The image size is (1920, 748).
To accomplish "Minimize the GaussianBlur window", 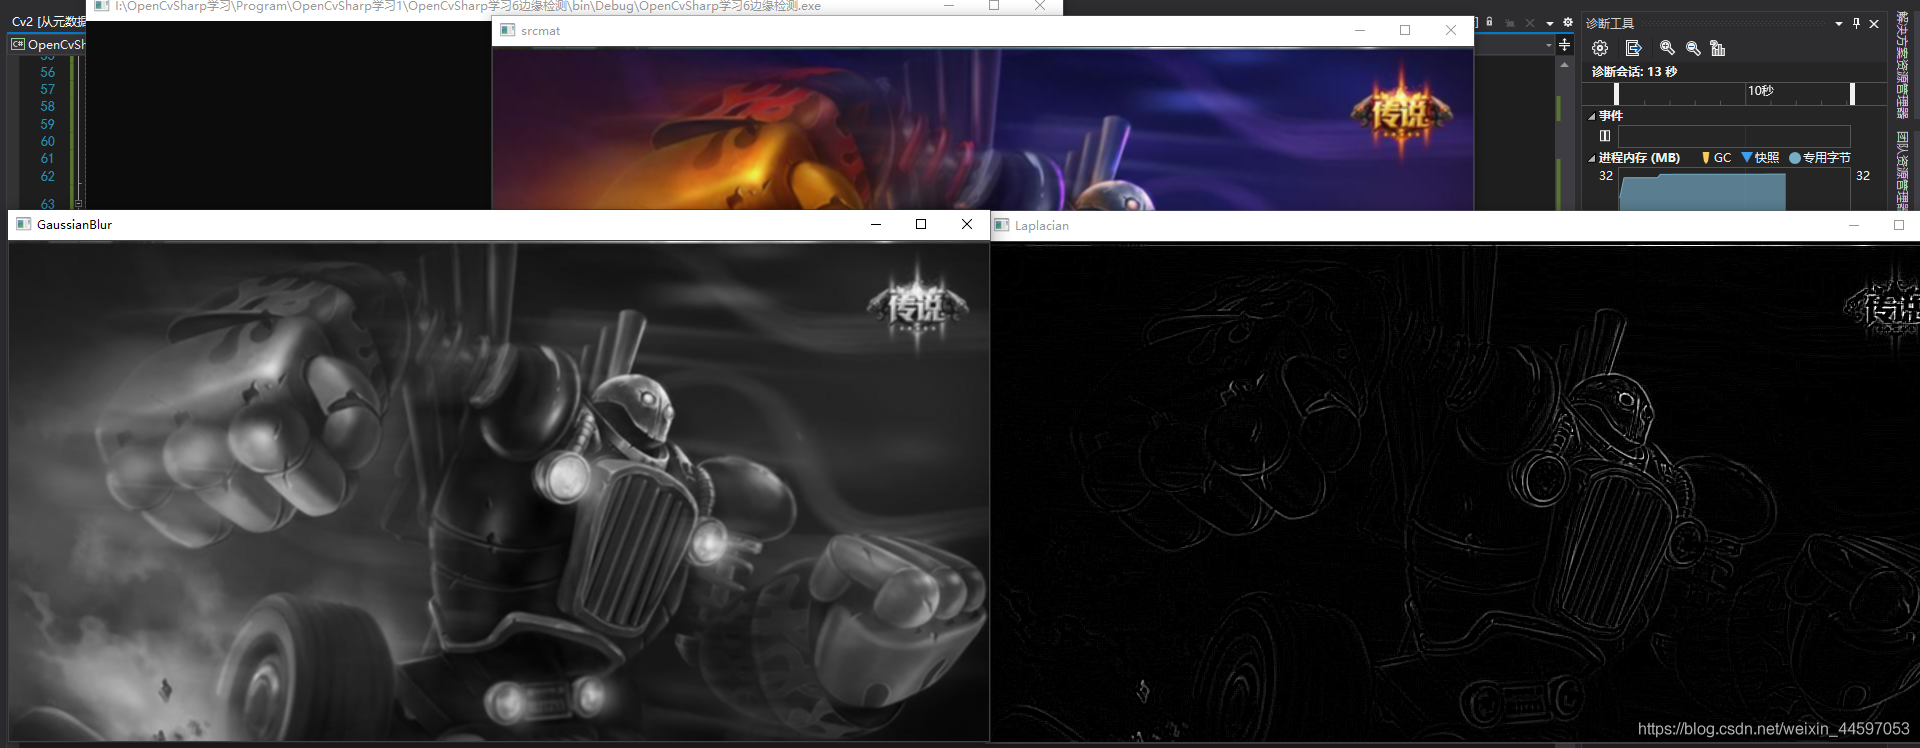I will click(875, 225).
